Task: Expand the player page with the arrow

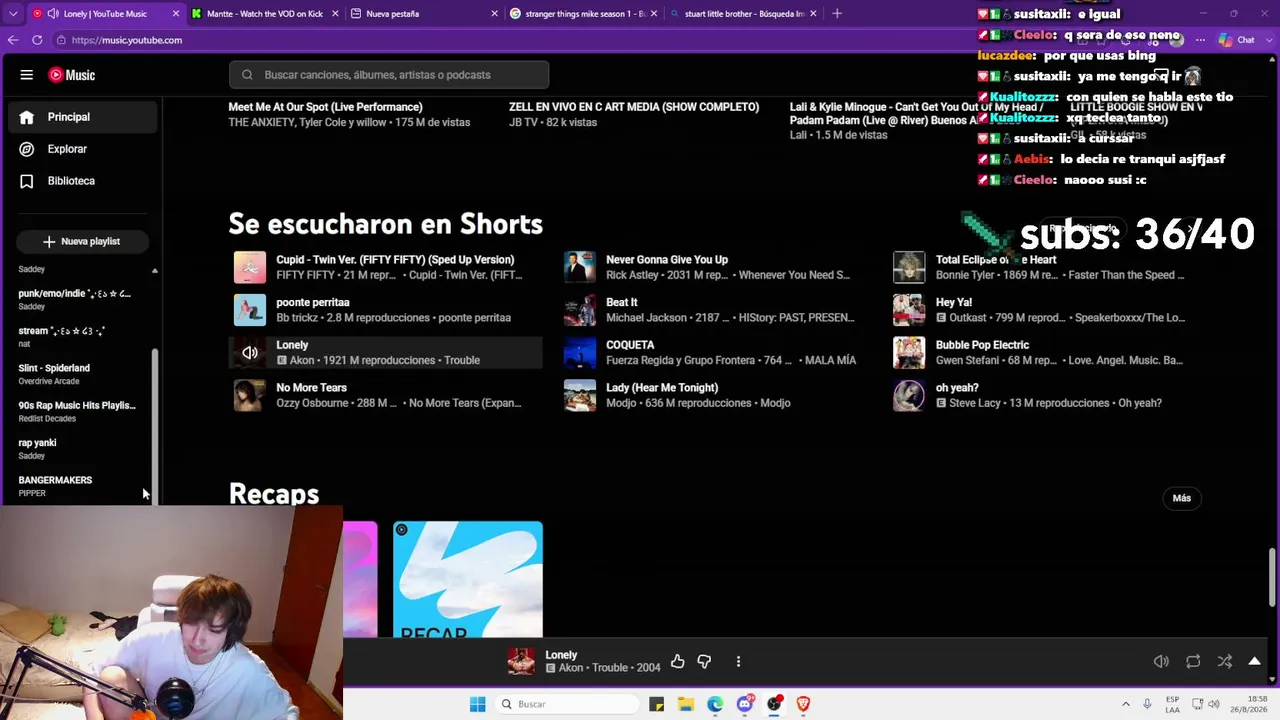Action: tap(1255, 661)
